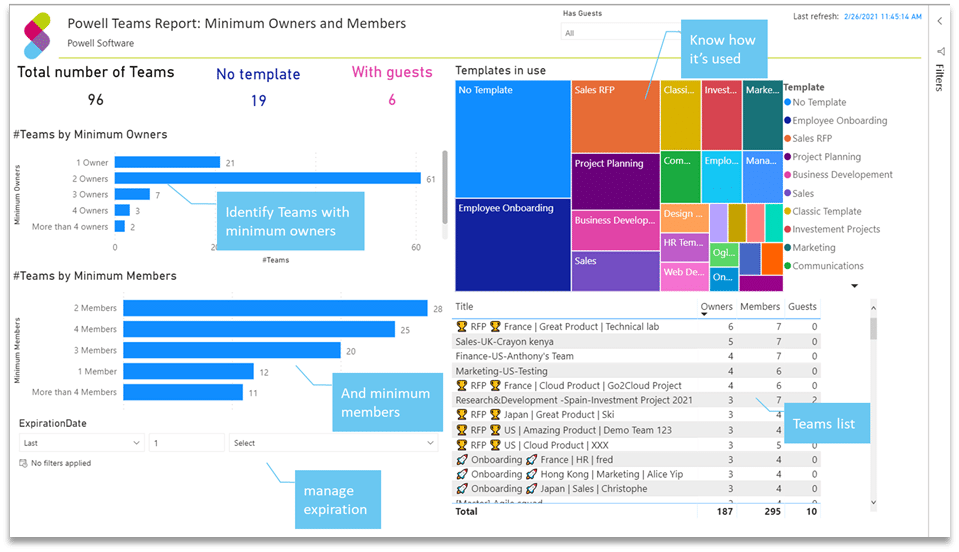
Task: Click the Investement Projects legend entry
Action: click(x=832, y=229)
